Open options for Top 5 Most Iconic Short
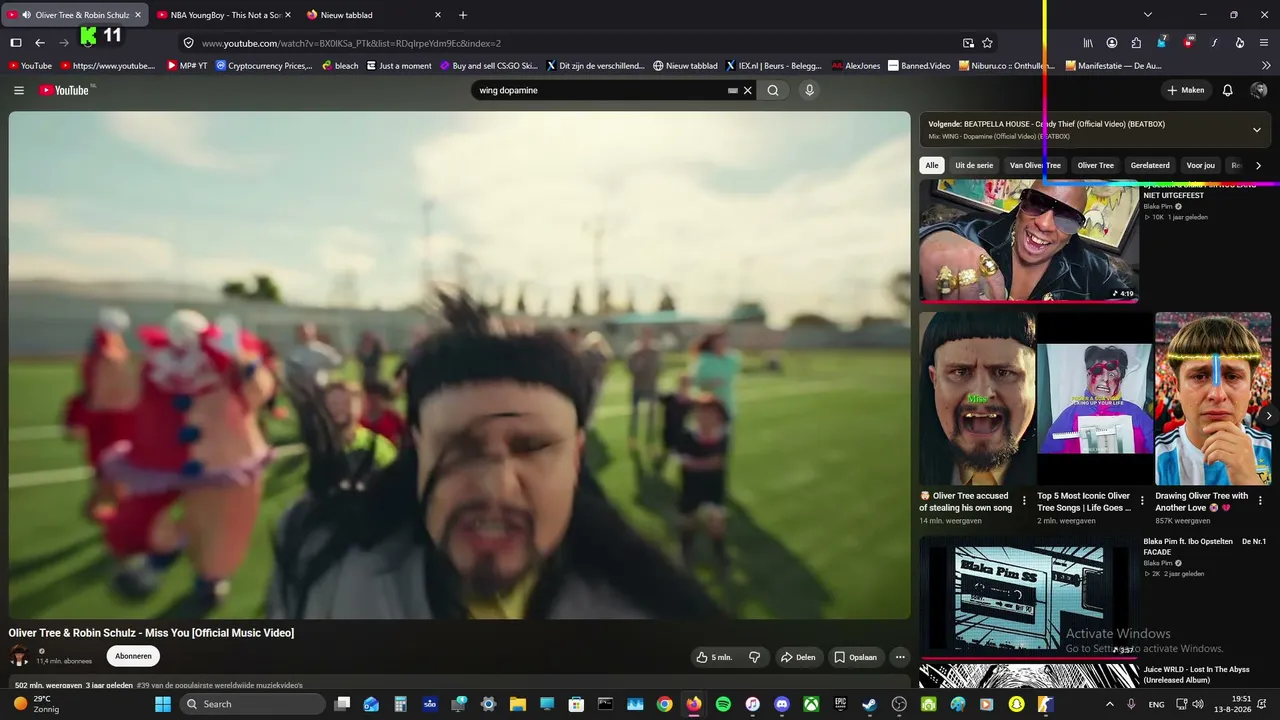This screenshot has height=720, width=1280. pyautogui.click(x=1142, y=501)
